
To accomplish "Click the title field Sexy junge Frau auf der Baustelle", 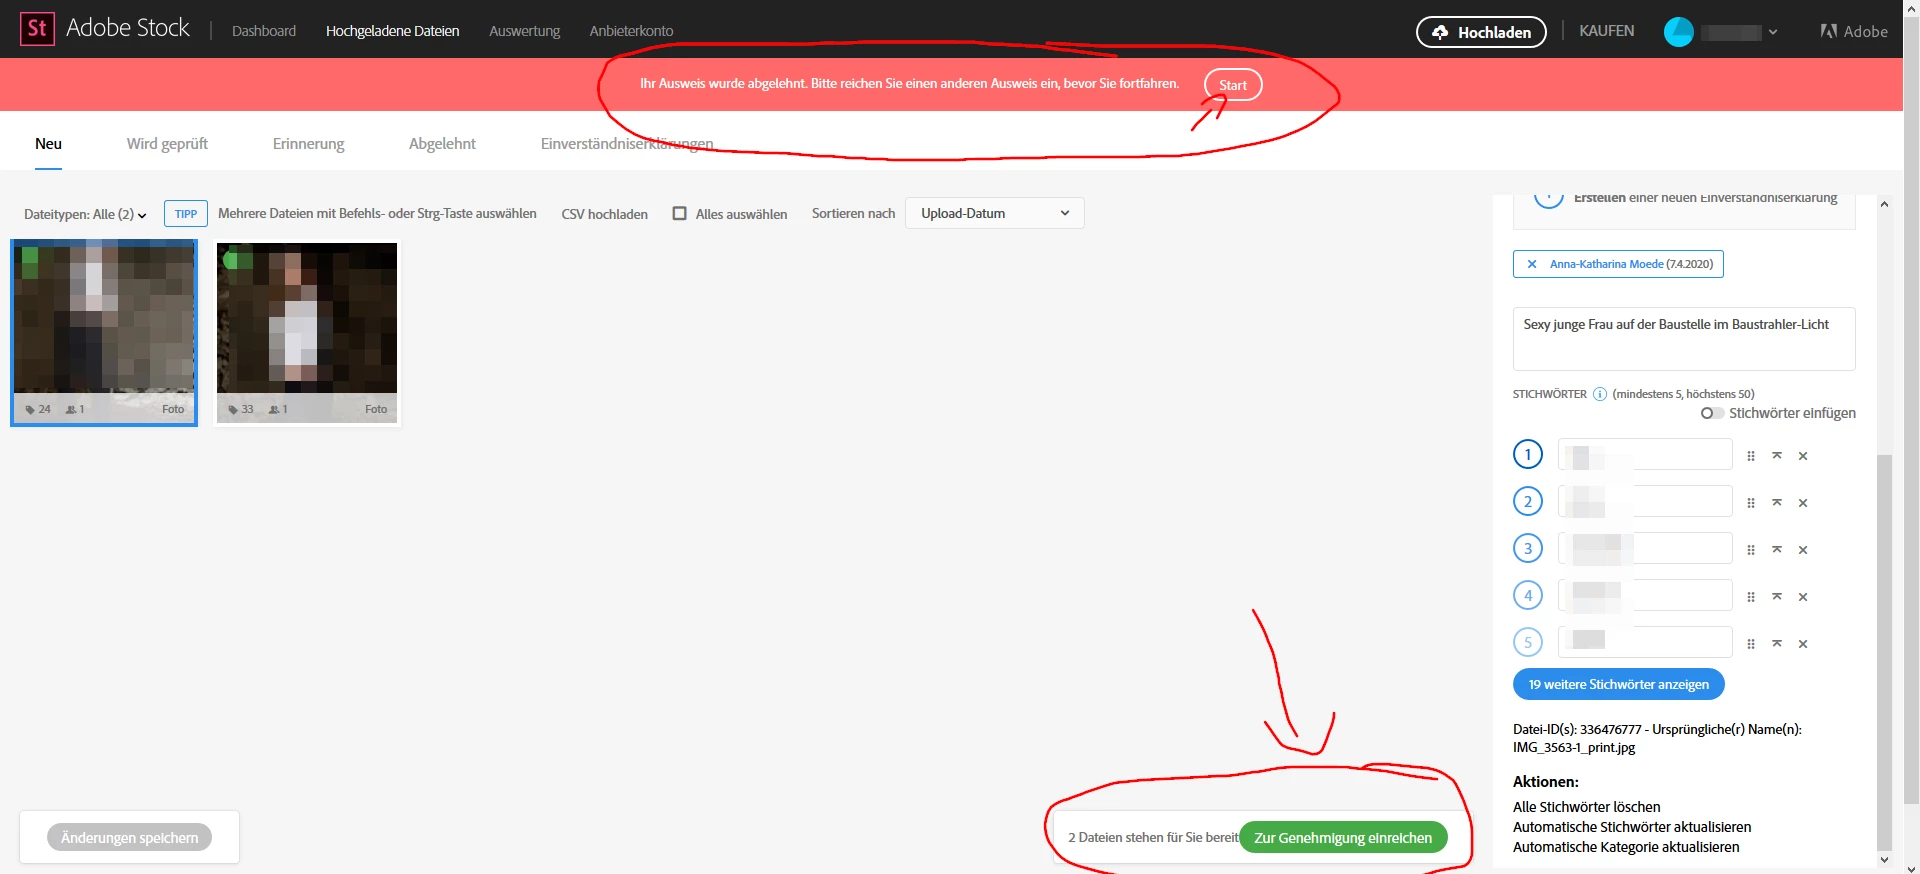I will 1684,338.
